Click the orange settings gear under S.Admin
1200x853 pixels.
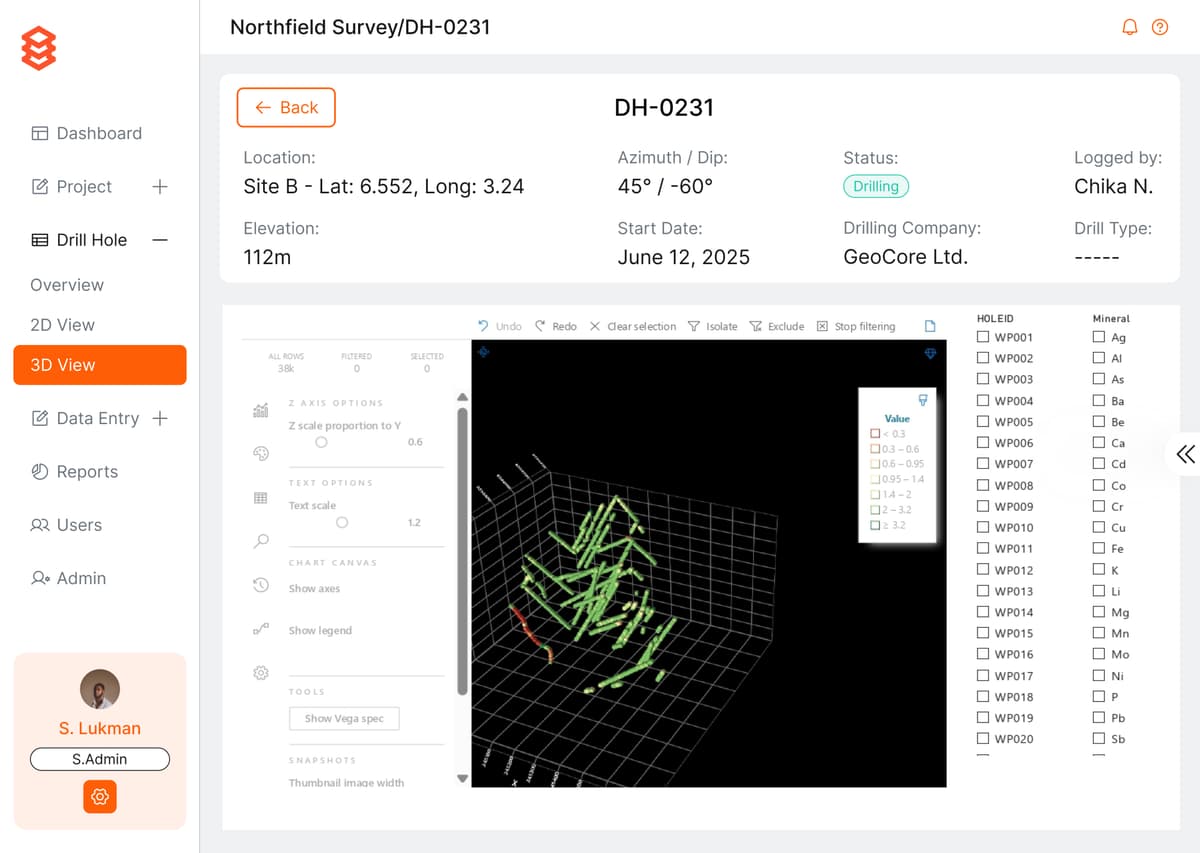99,796
